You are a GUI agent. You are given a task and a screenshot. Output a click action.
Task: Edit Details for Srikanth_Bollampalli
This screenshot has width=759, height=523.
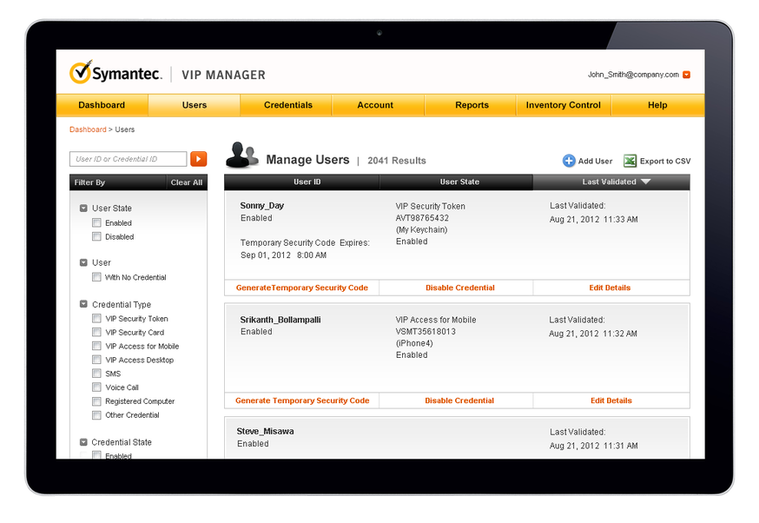(x=611, y=400)
